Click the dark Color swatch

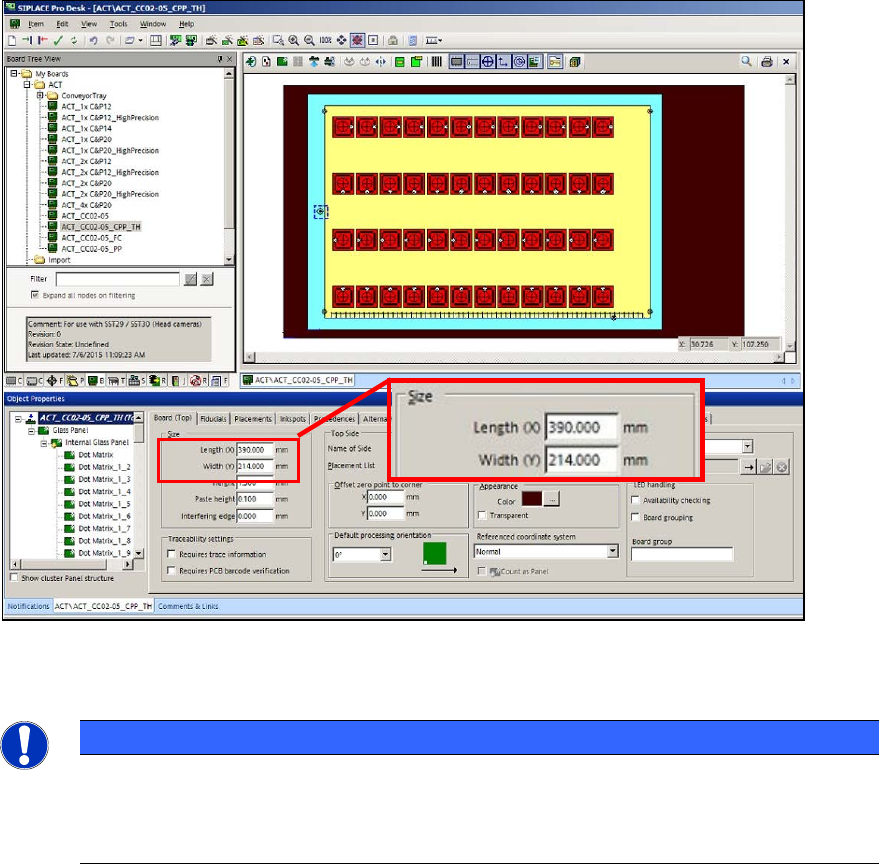point(532,498)
